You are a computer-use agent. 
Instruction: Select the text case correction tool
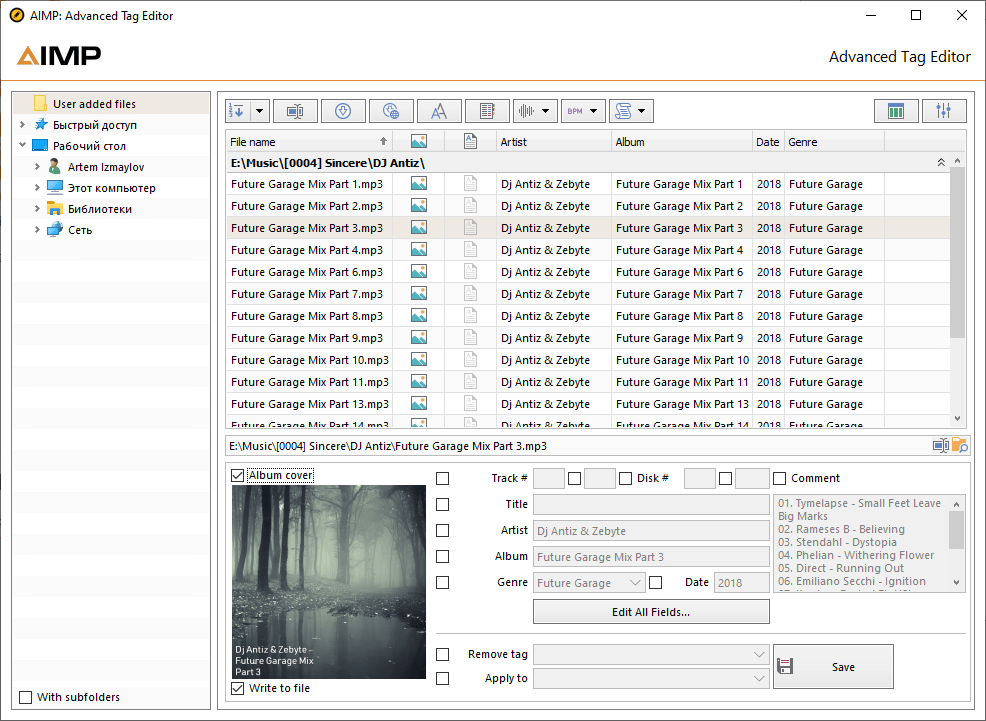click(x=439, y=110)
